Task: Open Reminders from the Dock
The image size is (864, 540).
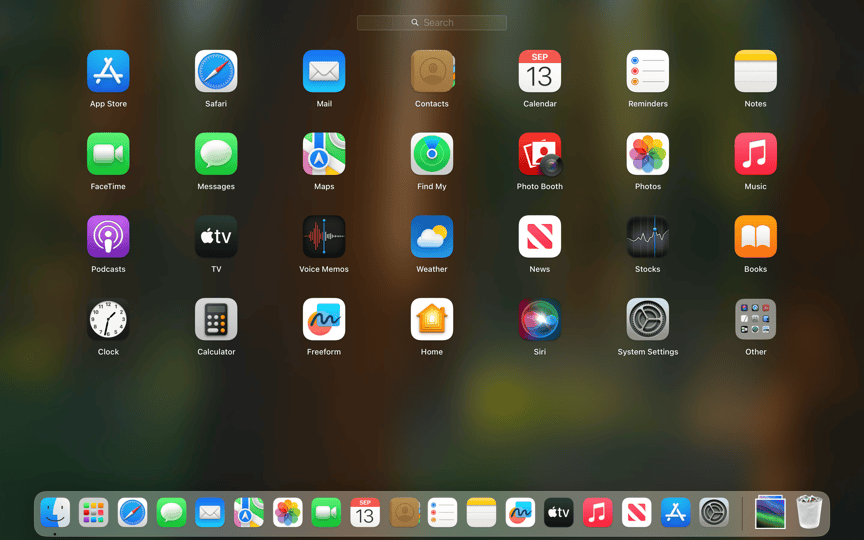Action: tap(442, 512)
